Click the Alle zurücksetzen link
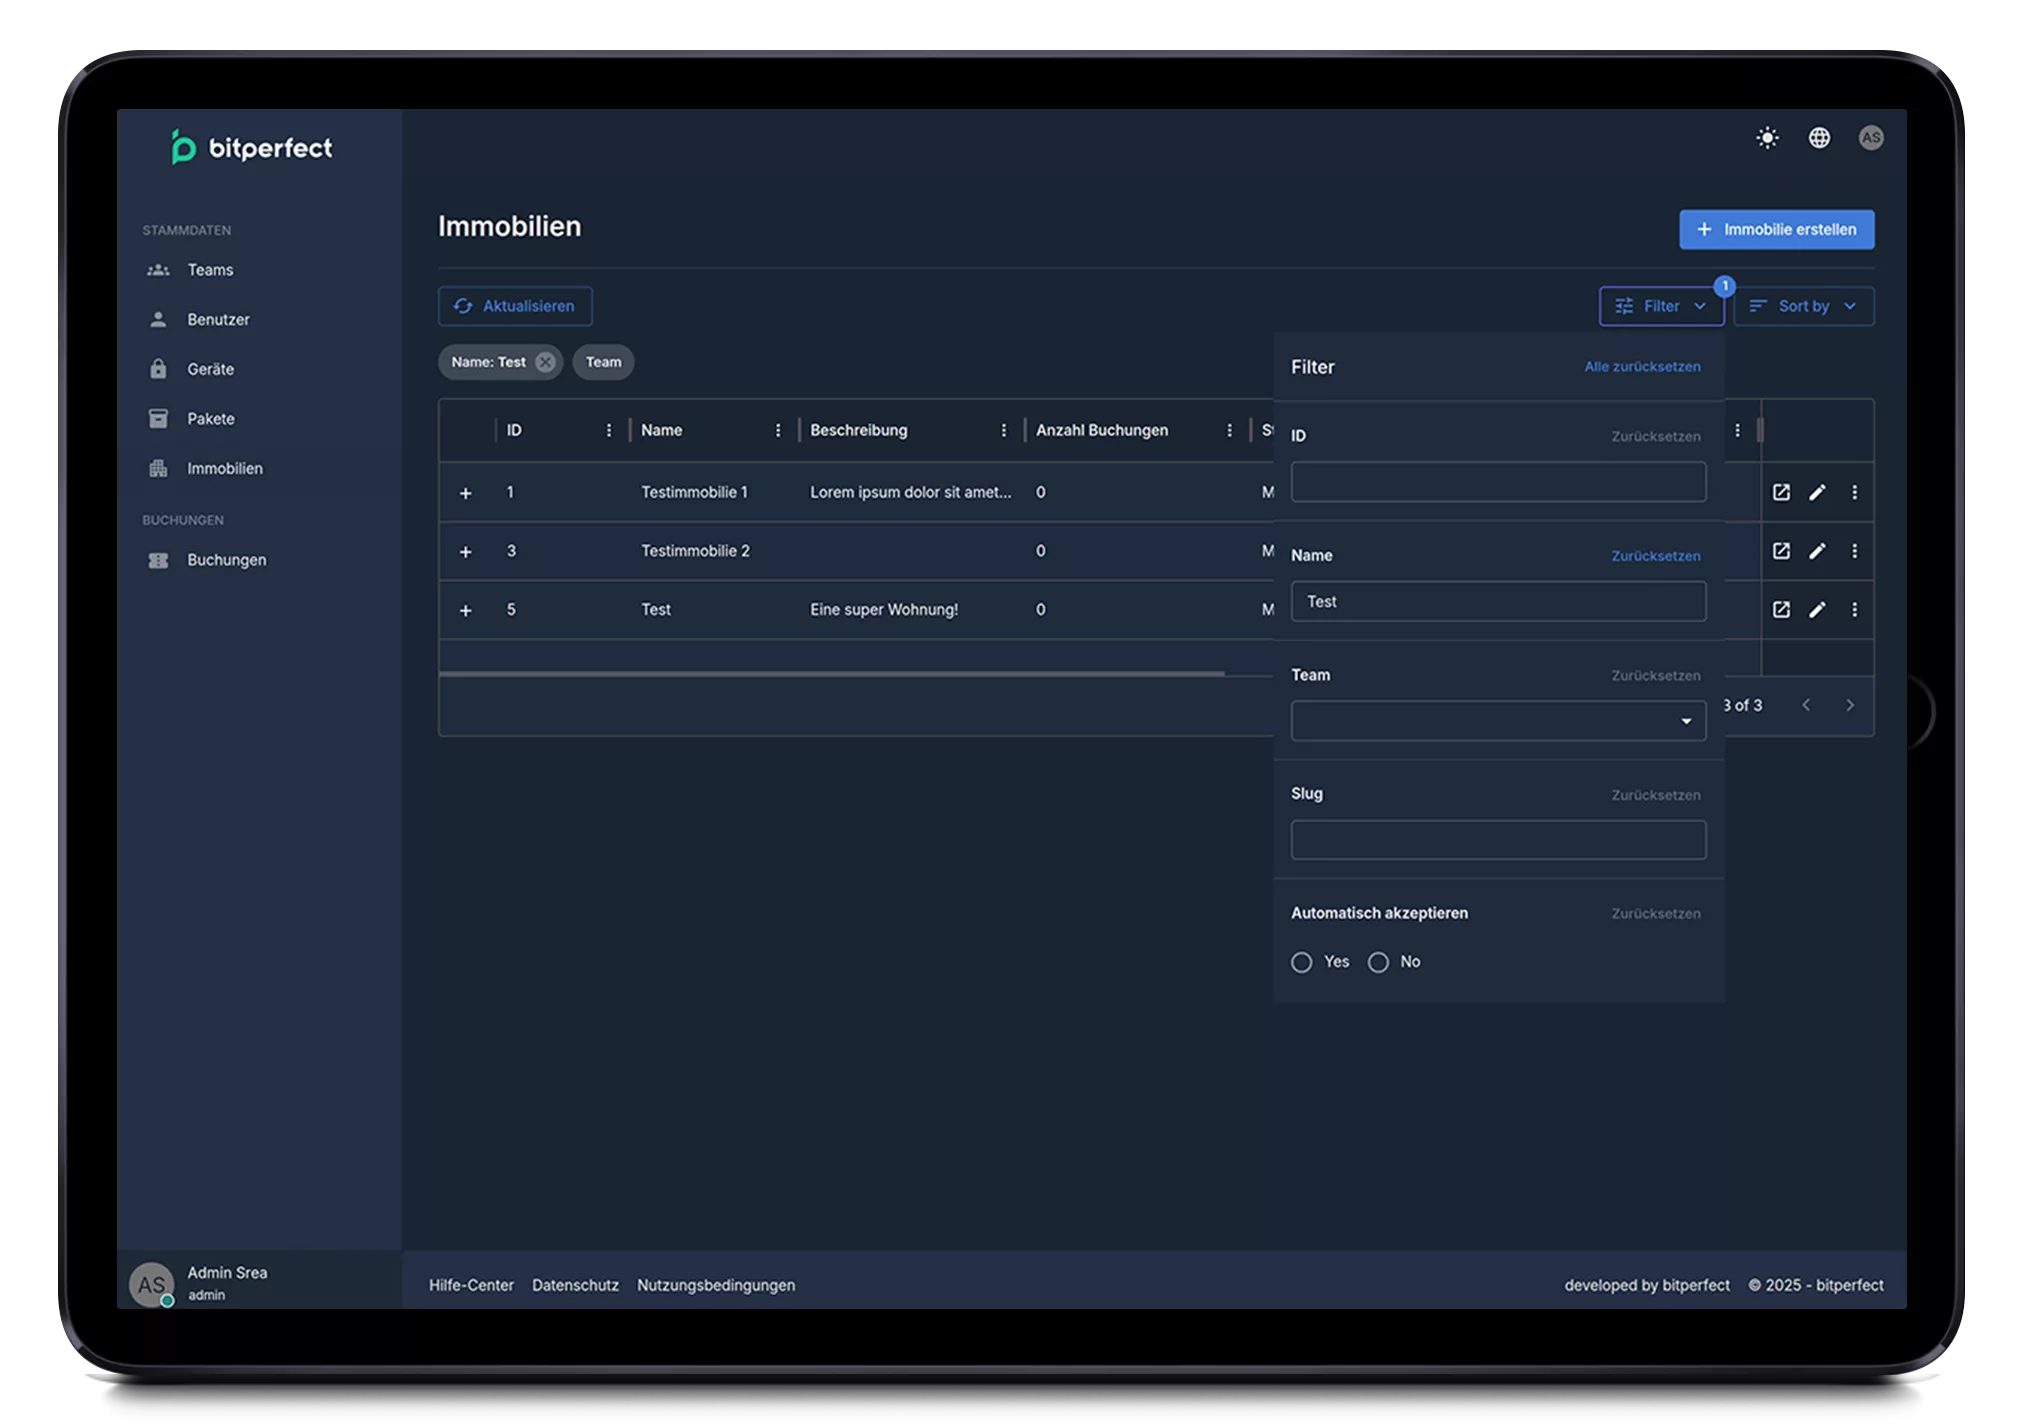 [1642, 367]
